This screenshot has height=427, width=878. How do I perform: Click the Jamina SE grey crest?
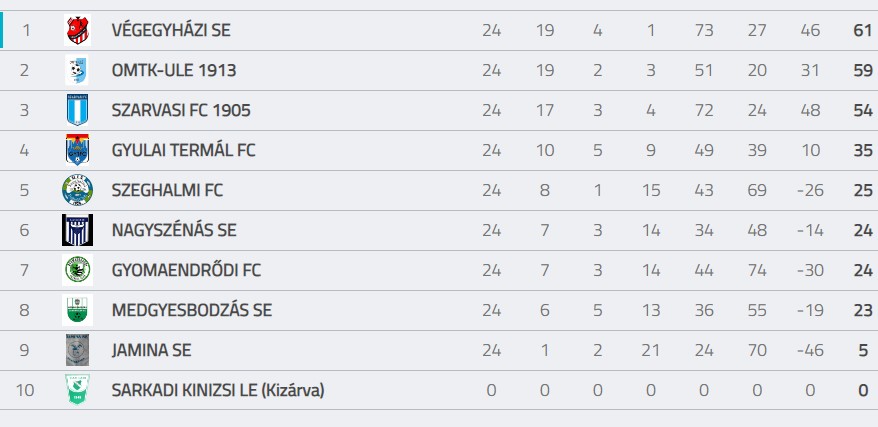point(77,350)
